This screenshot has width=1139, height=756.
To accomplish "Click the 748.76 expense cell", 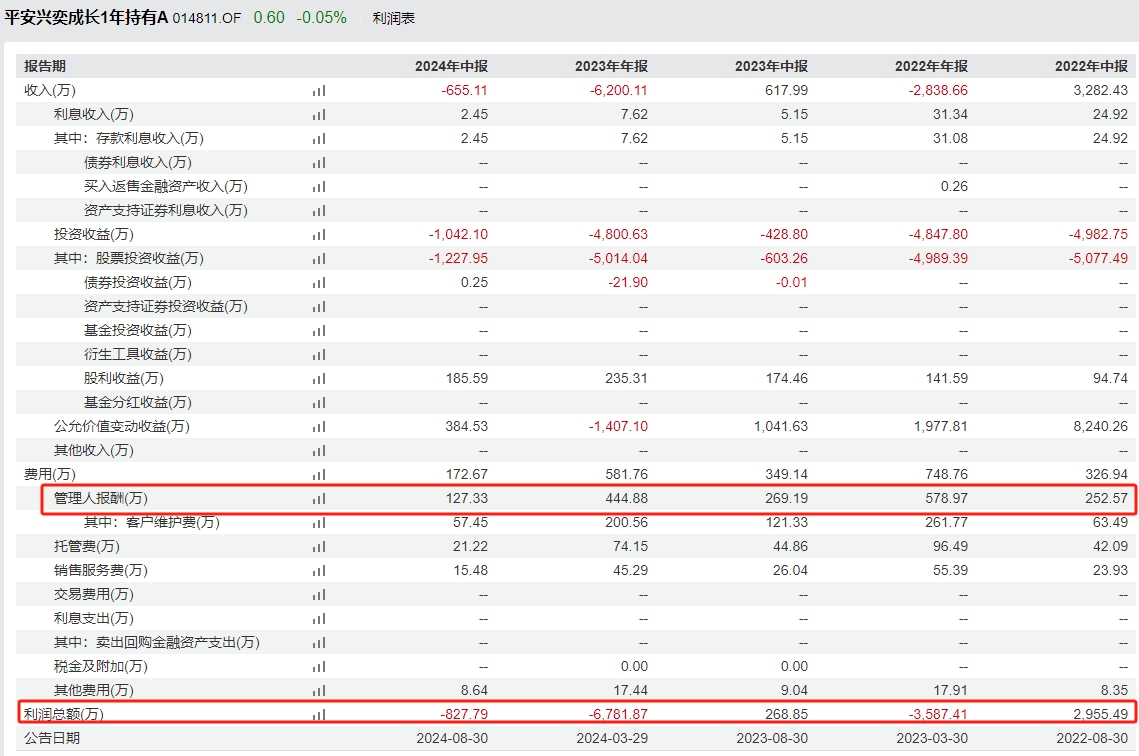I will [x=947, y=474].
